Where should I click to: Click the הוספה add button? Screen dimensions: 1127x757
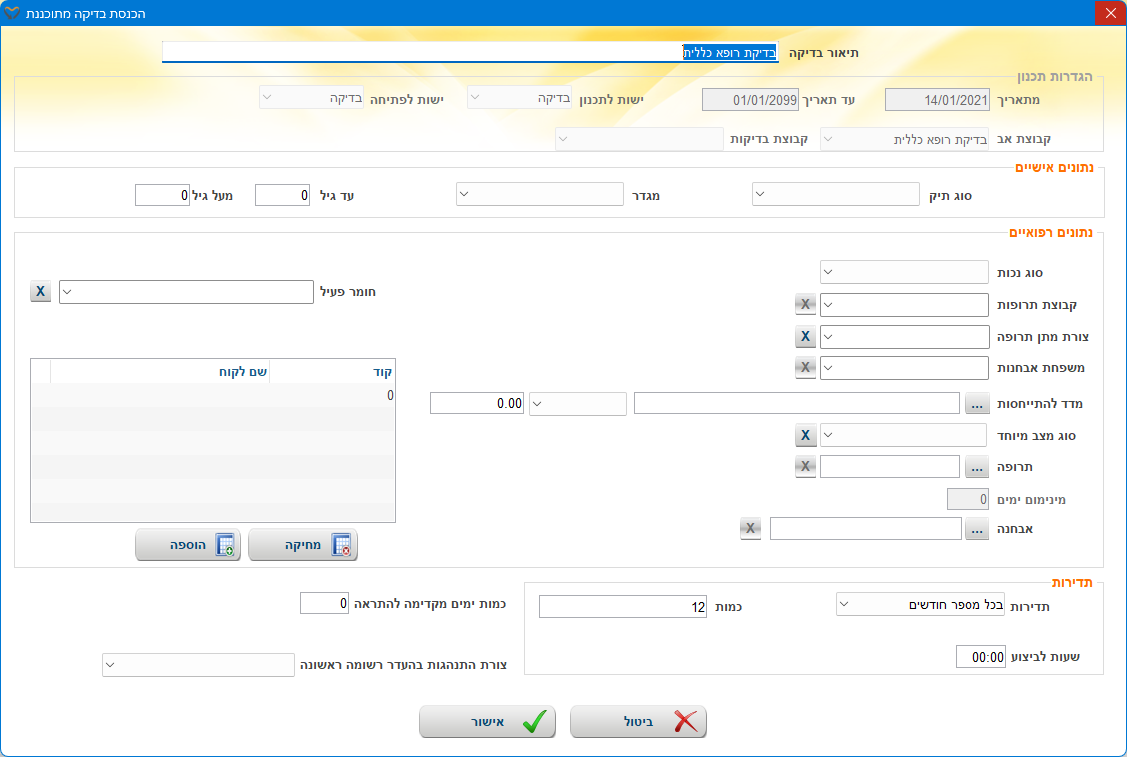188,545
